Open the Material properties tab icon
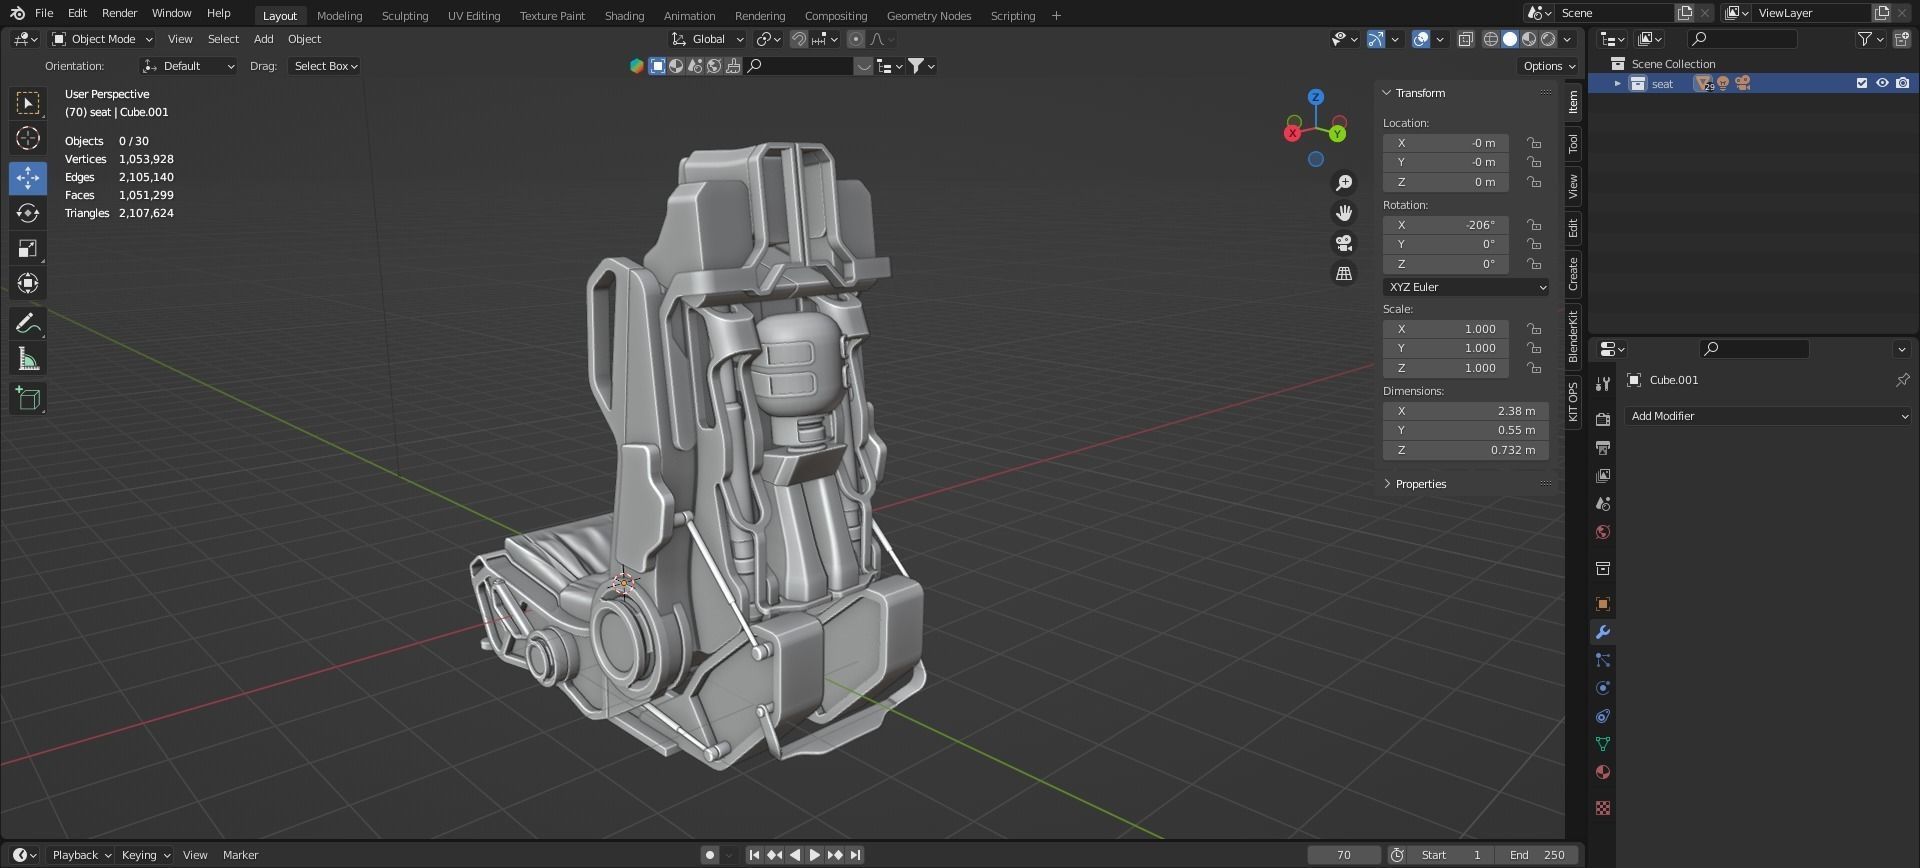This screenshot has width=1920, height=868. pos(1602,772)
